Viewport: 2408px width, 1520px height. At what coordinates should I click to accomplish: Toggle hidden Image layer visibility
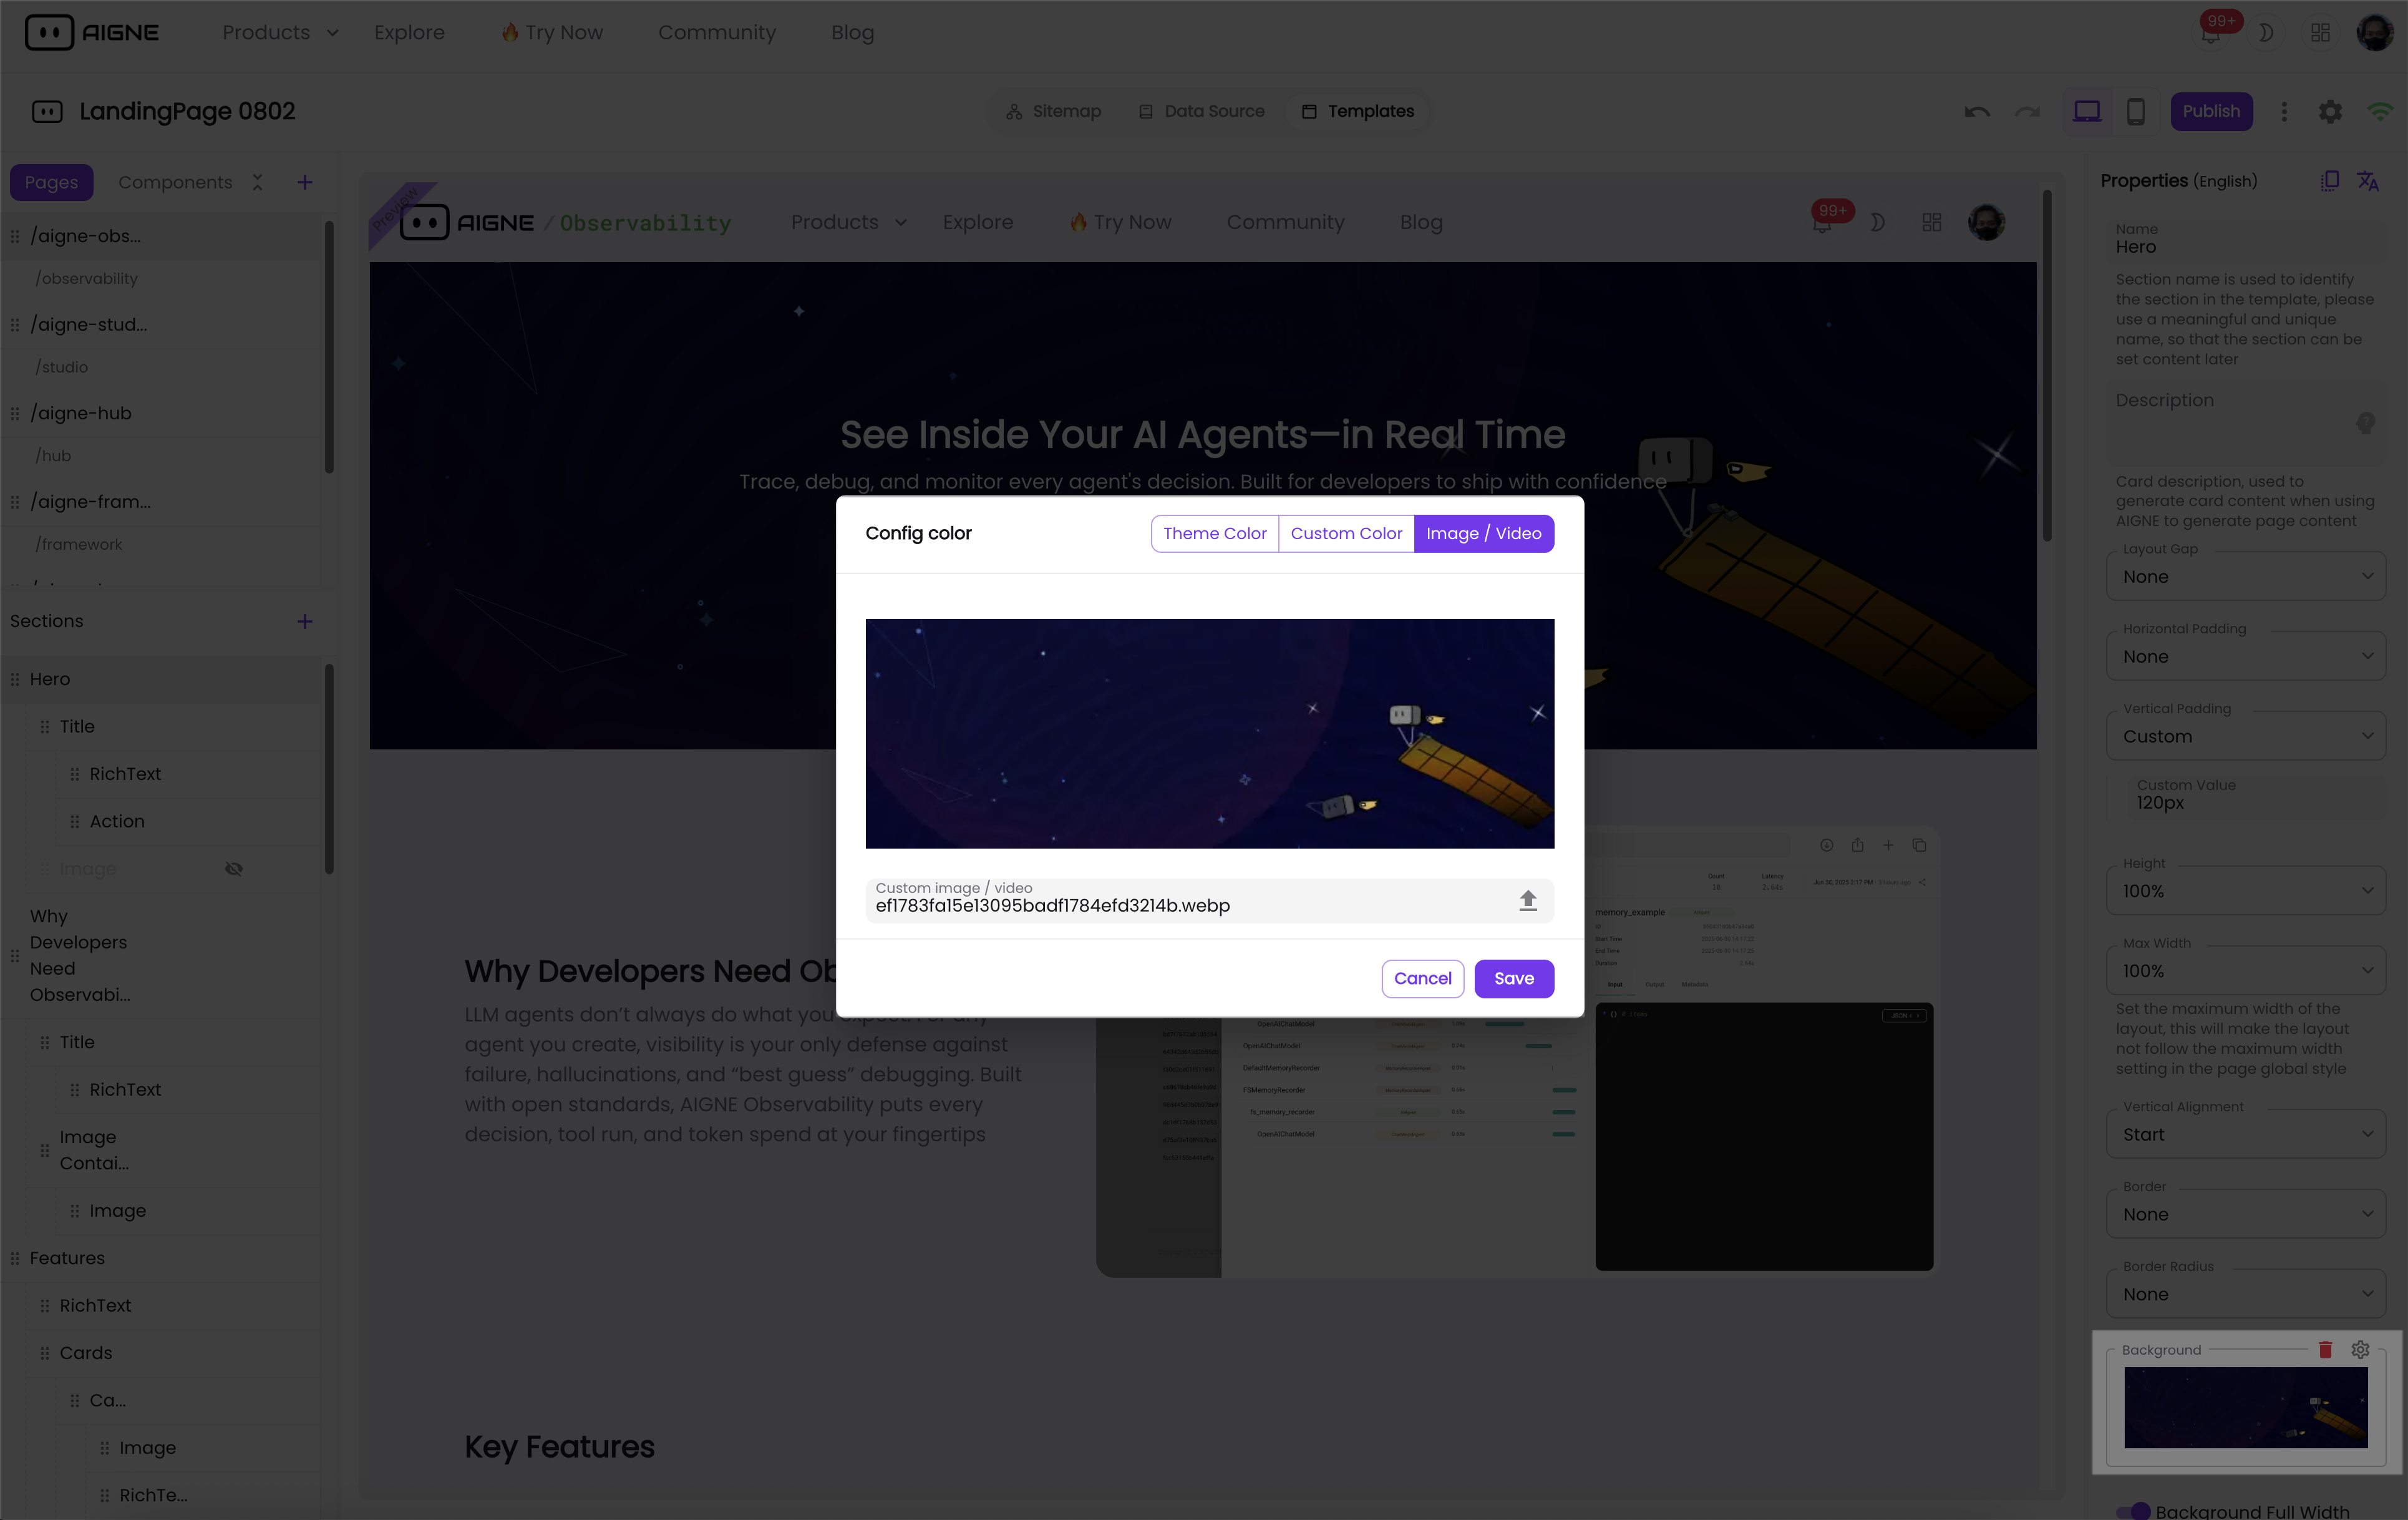tap(234, 868)
